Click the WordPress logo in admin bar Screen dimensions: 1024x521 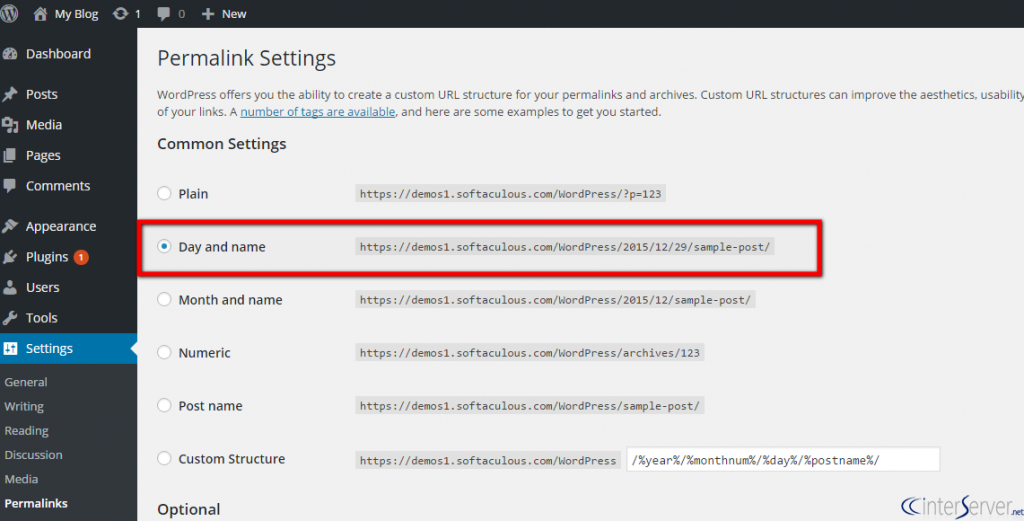tap(9, 14)
